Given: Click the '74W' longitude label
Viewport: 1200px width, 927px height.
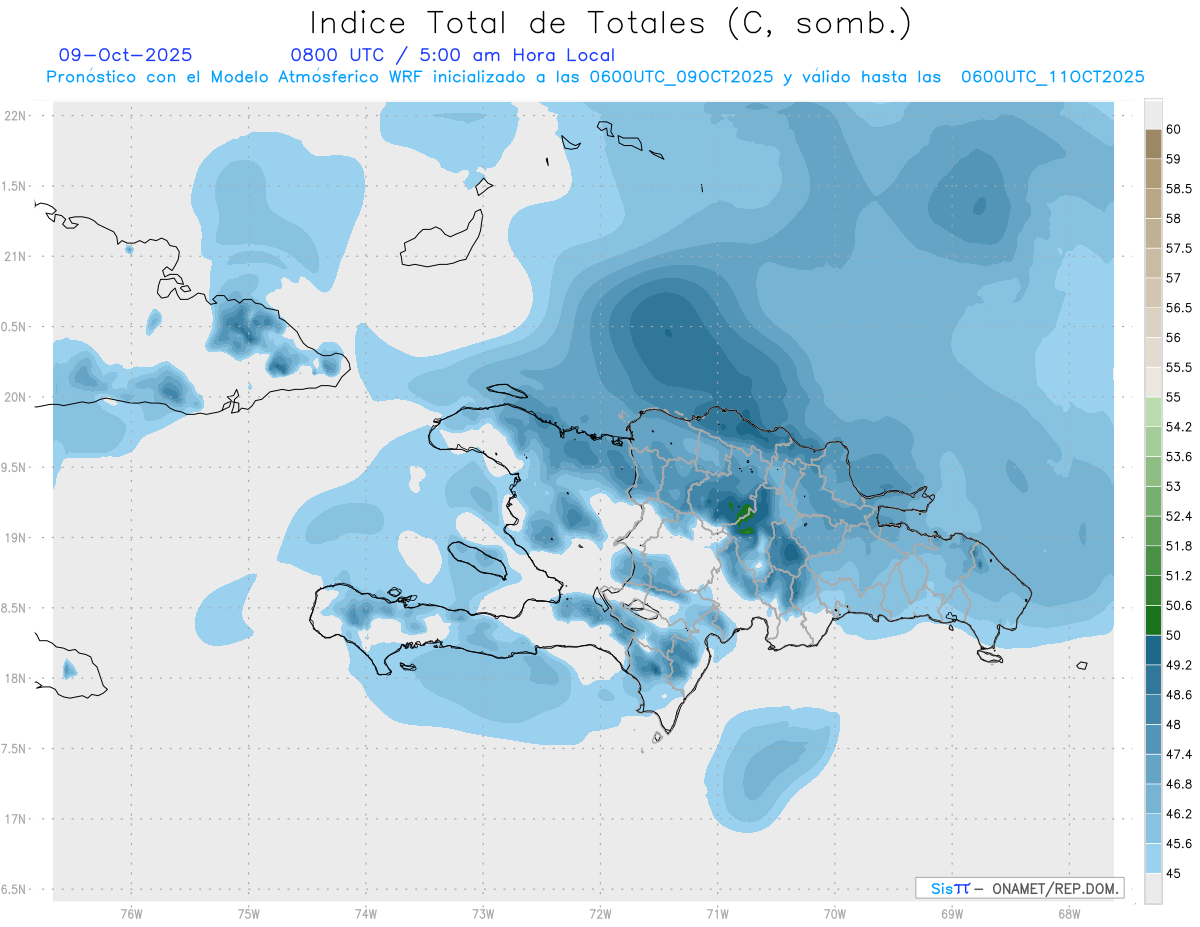Looking at the screenshot, I should [366, 914].
